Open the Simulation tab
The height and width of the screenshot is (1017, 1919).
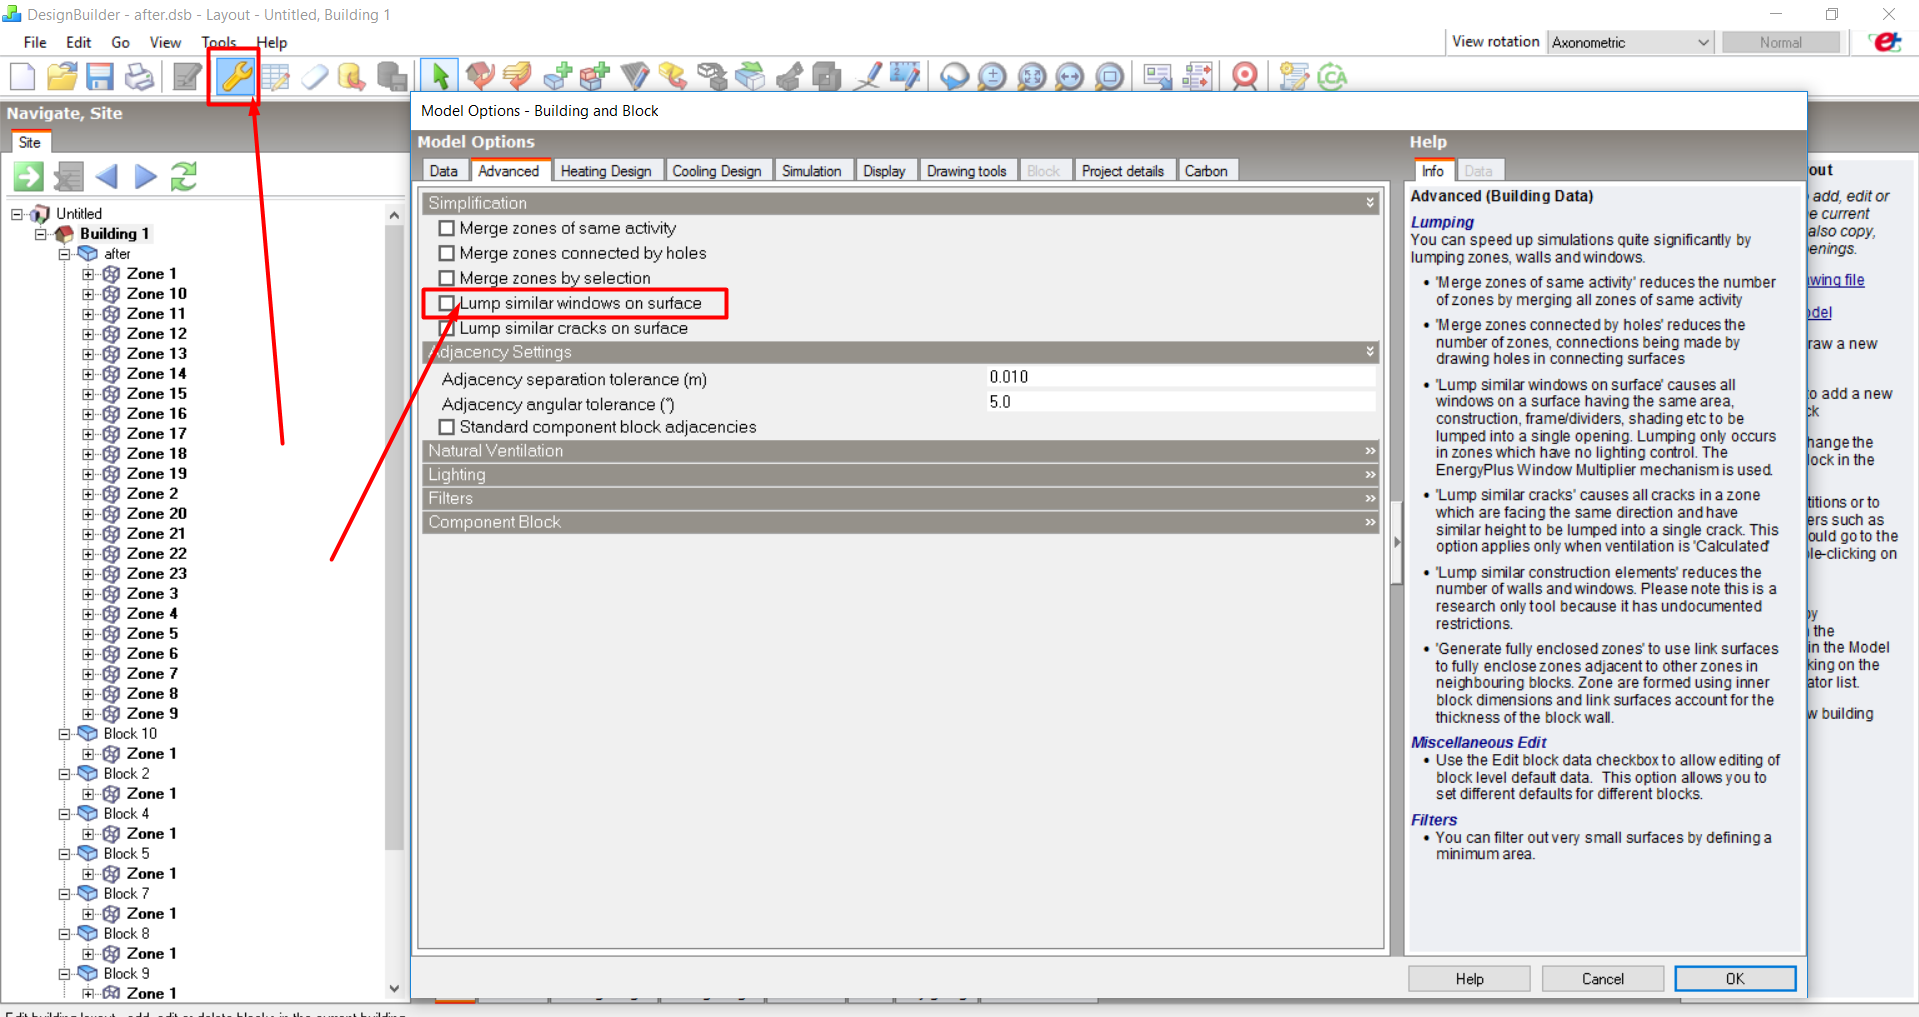[x=811, y=171]
